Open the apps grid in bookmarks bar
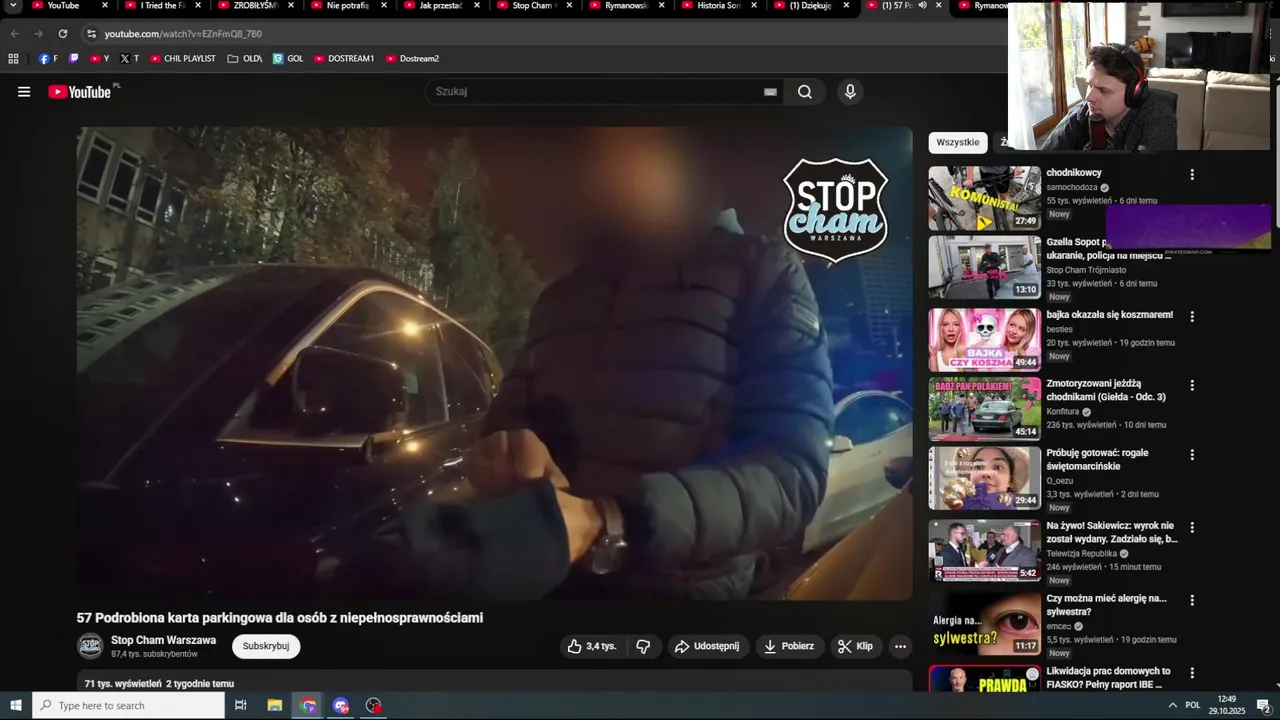This screenshot has width=1280, height=720. pos(14,59)
